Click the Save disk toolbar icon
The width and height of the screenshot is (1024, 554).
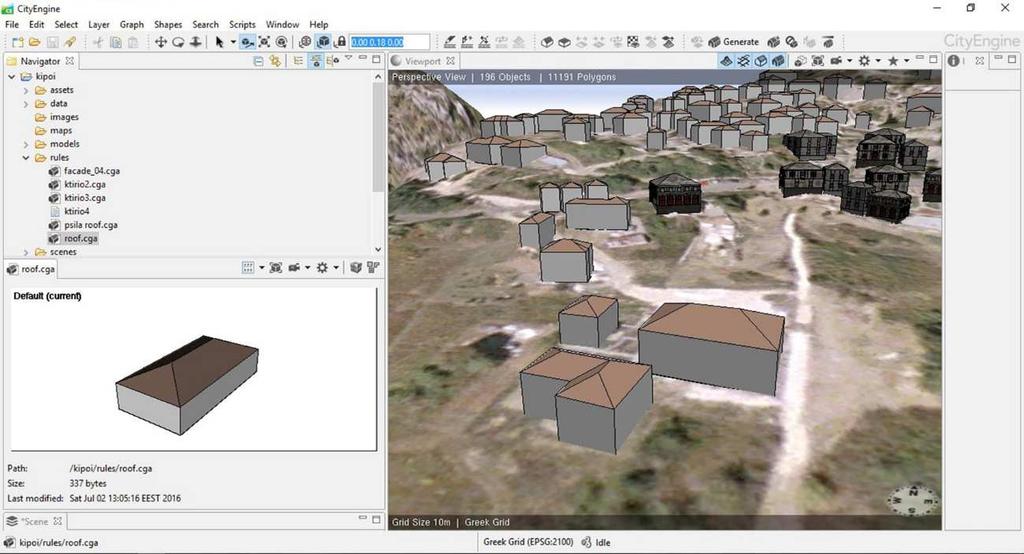[x=52, y=42]
